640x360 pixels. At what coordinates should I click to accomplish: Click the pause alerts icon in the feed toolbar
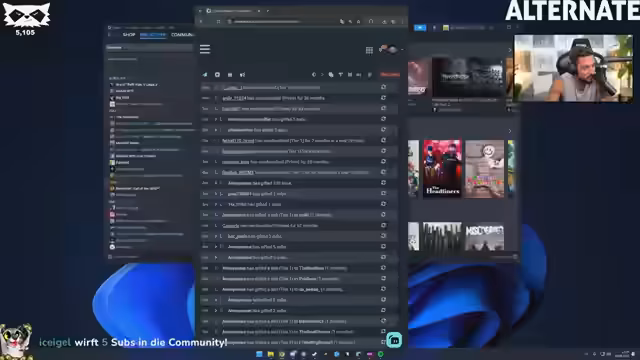coord(230,75)
